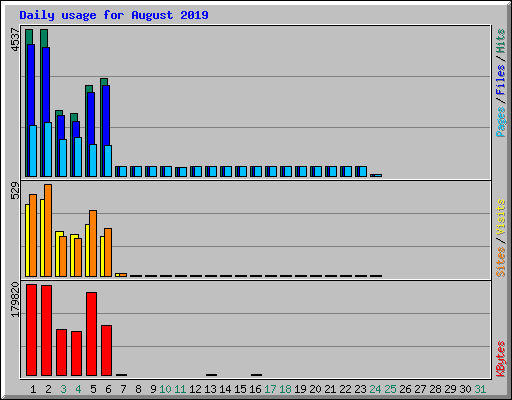Select green day 11 on the x-axis
The image size is (512, 400).
pos(180,389)
